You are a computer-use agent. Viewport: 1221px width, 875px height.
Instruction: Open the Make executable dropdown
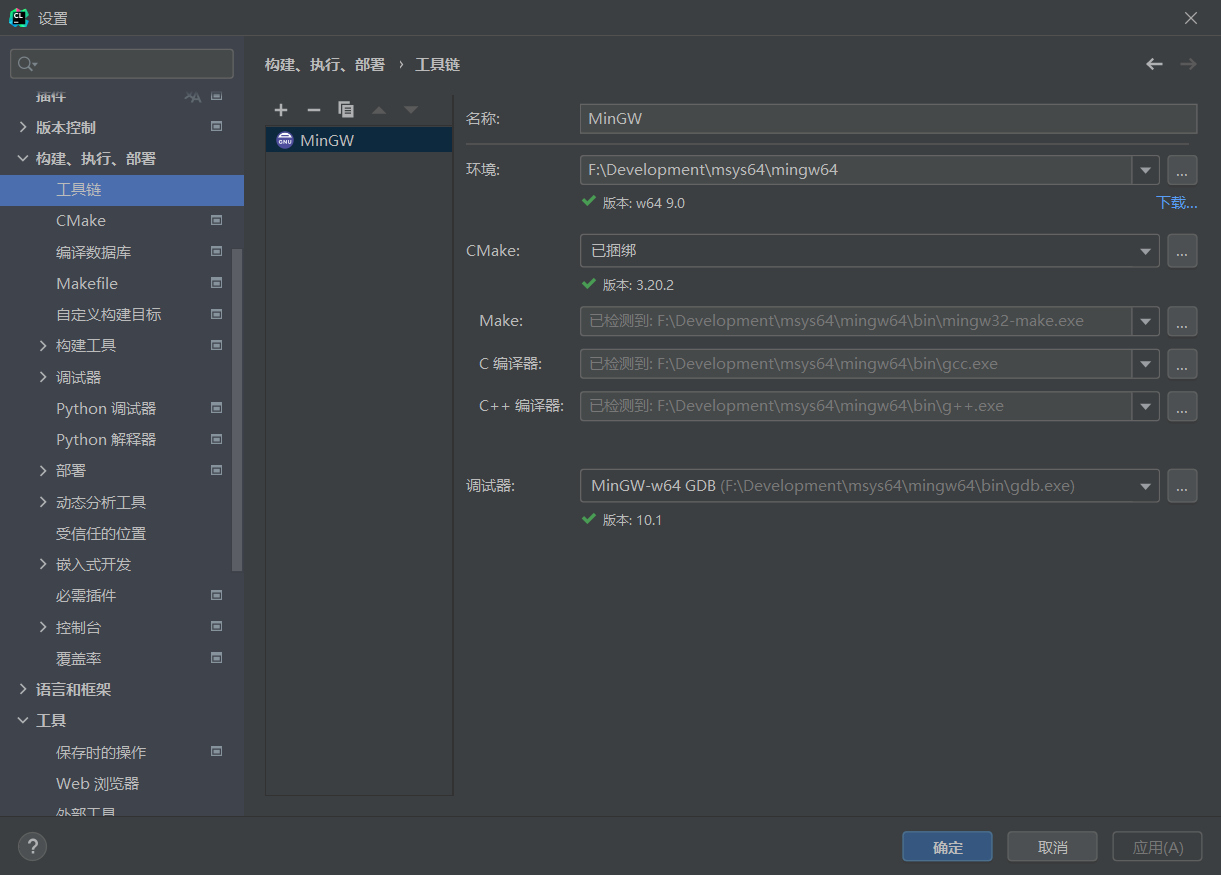click(x=1146, y=321)
